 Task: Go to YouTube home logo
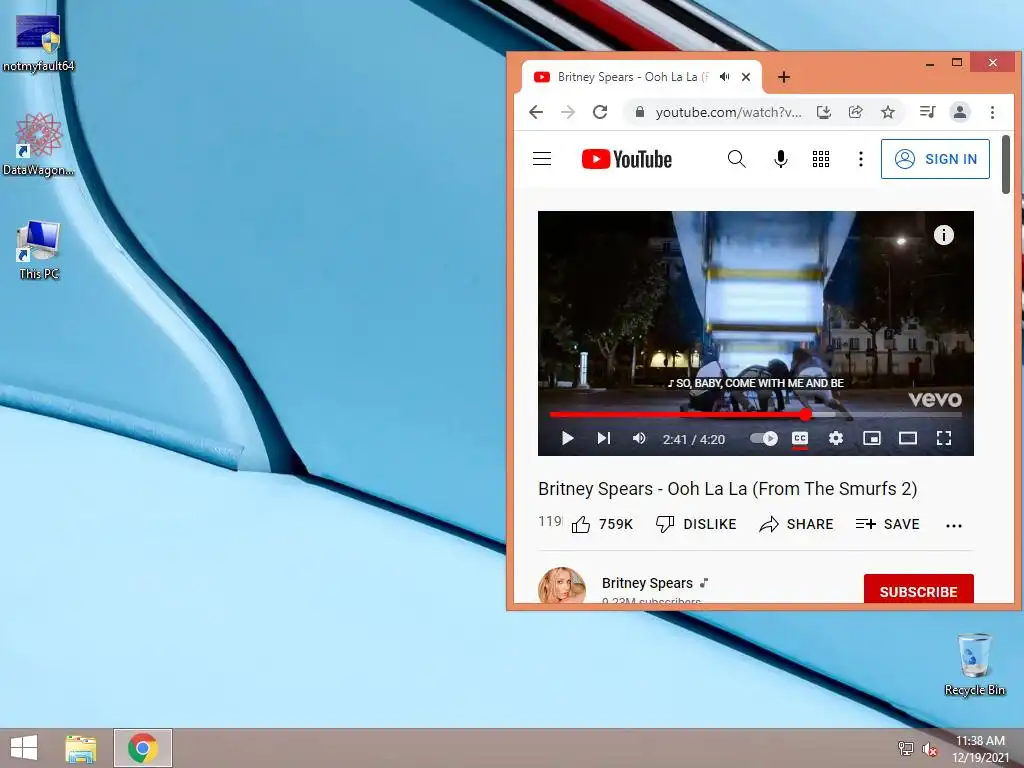pyautogui.click(x=627, y=159)
